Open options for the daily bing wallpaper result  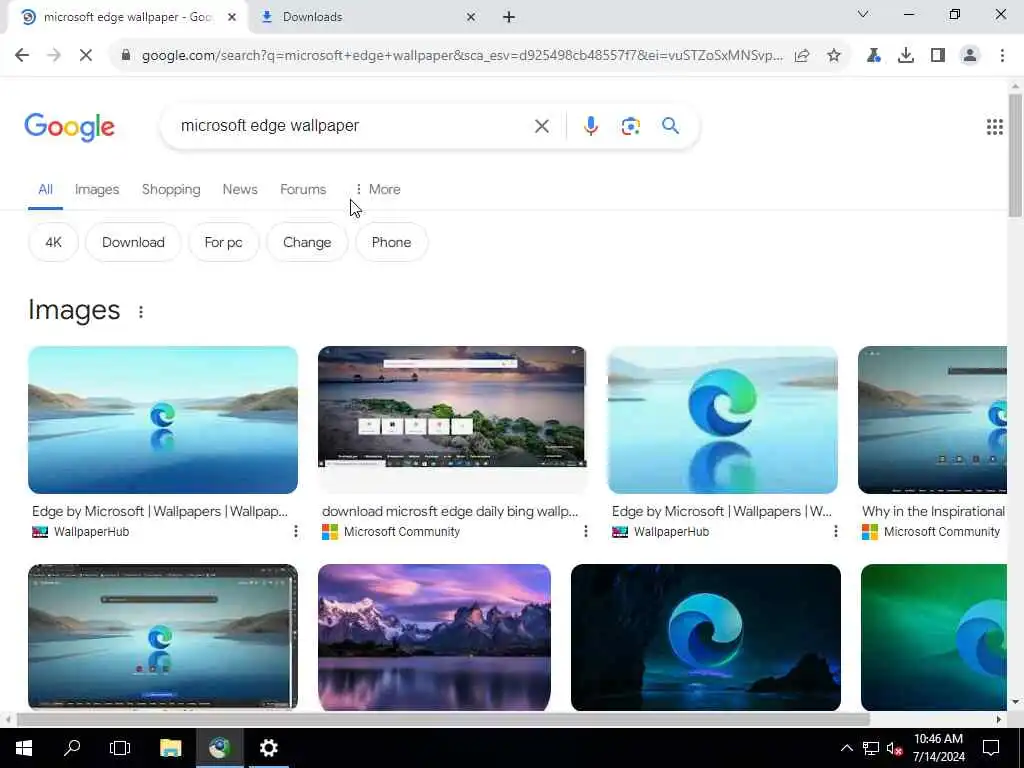tap(585, 532)
